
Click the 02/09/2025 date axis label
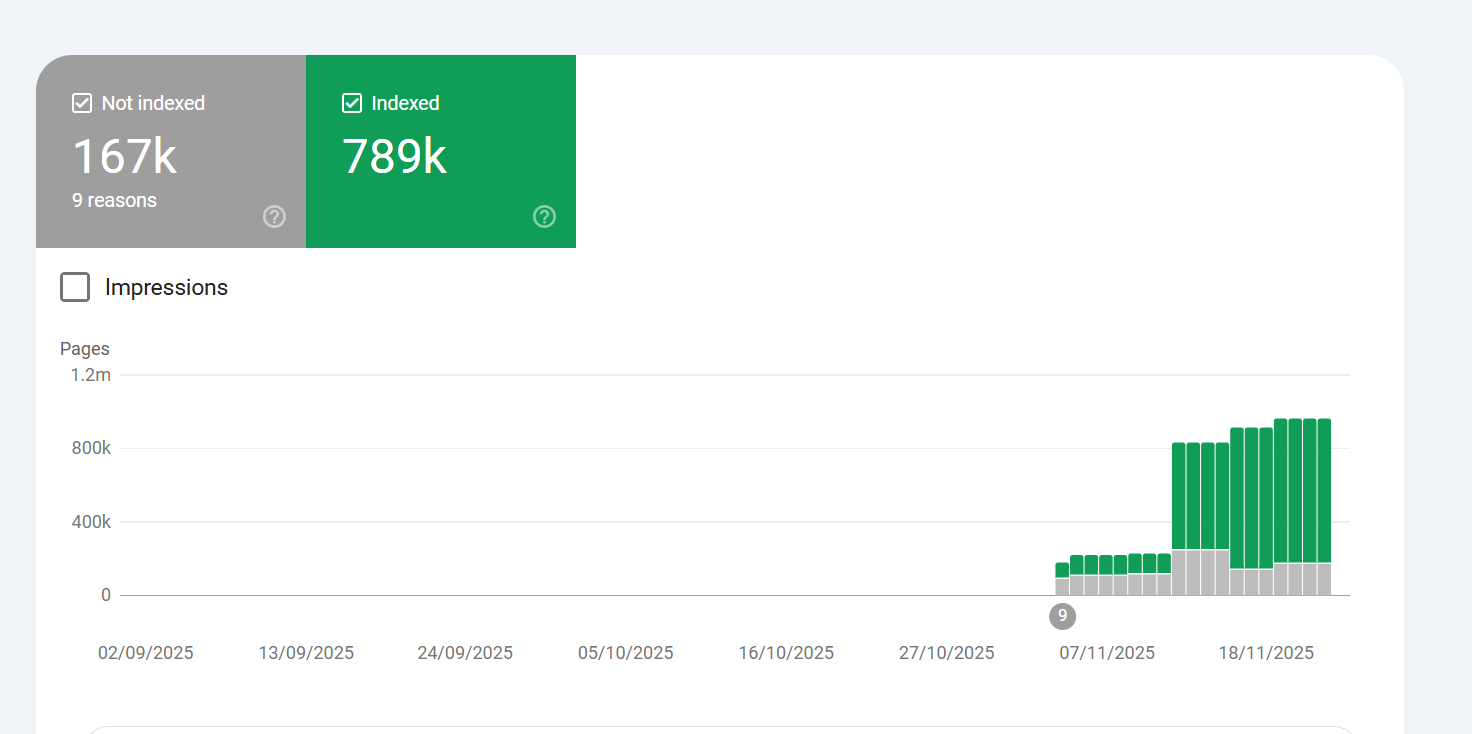[x=146, y=653]
